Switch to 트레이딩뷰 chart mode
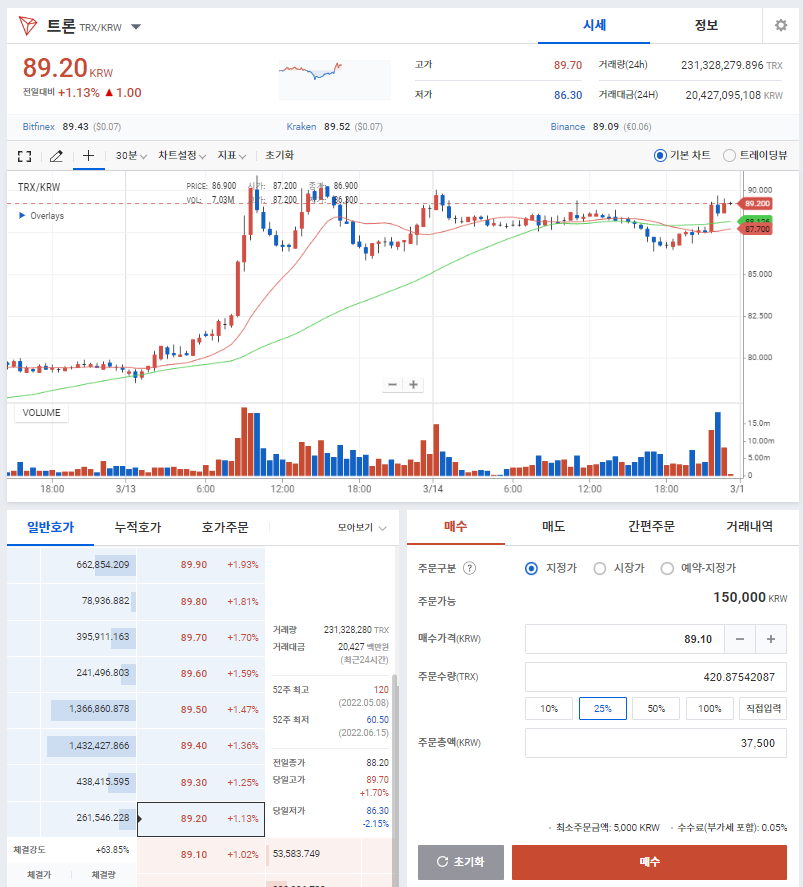 point(730,155)
